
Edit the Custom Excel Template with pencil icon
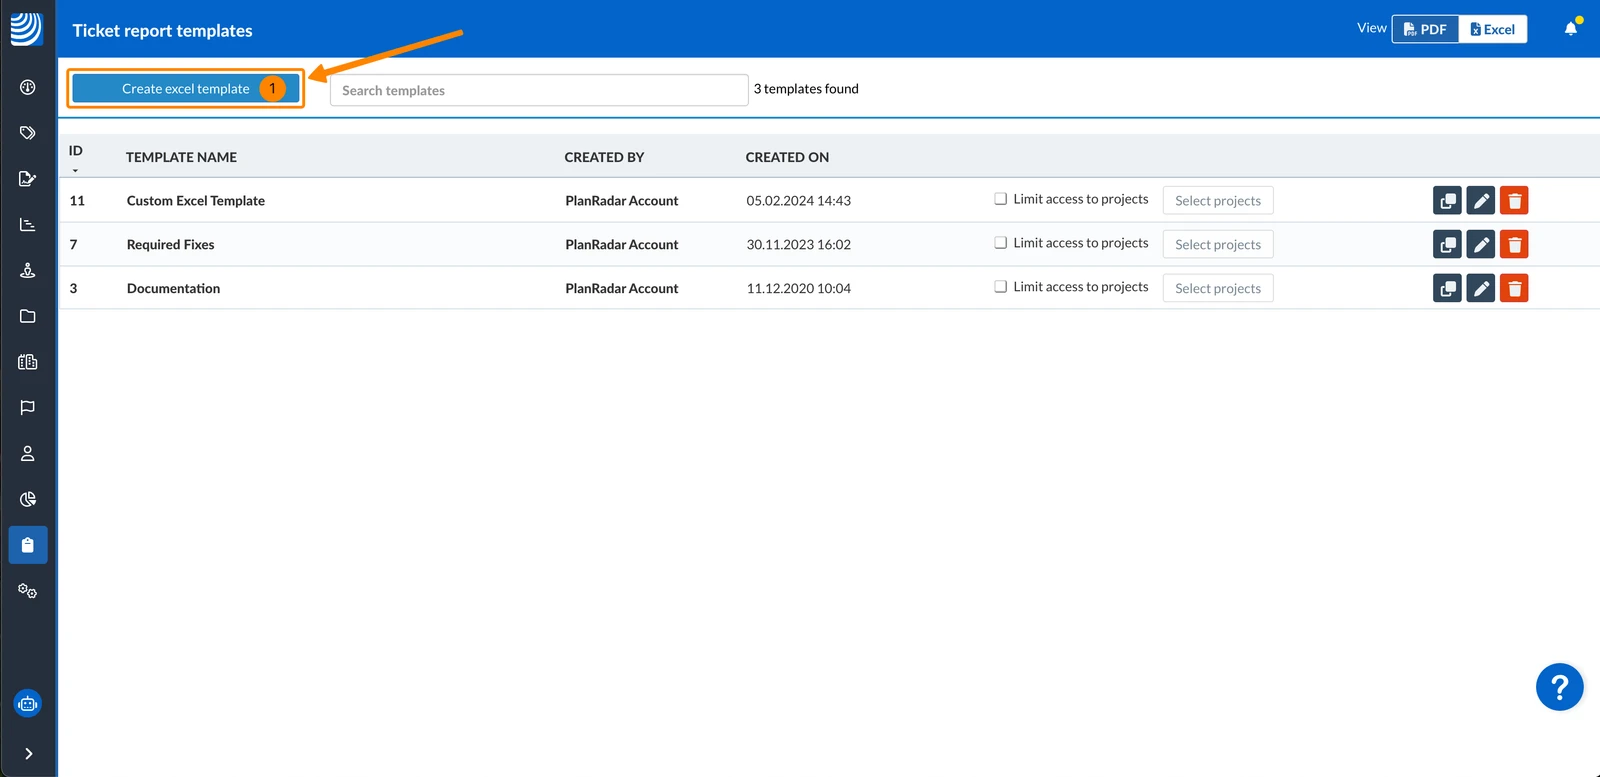point(1481,201)
